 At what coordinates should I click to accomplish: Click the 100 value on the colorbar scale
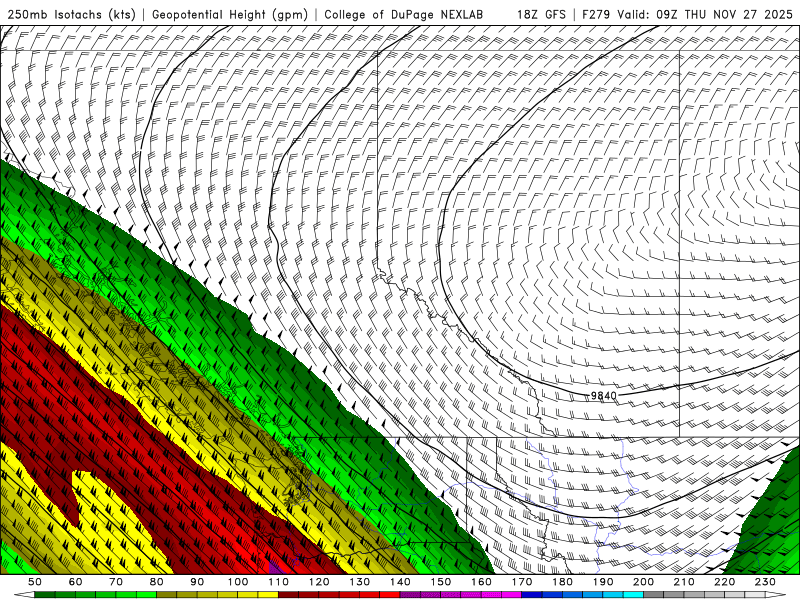point(238,582)
